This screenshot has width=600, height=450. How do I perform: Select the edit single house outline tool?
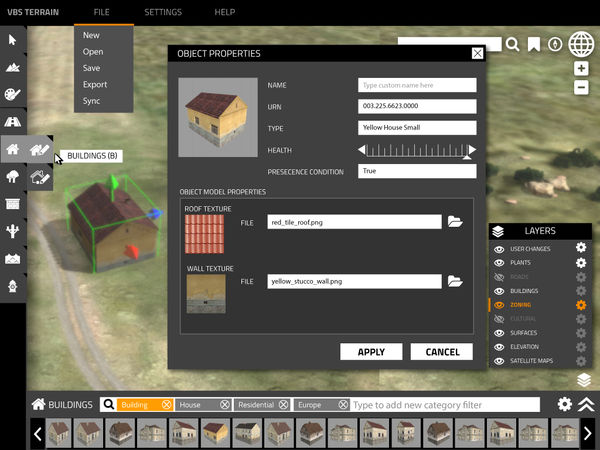coord(40,177)
